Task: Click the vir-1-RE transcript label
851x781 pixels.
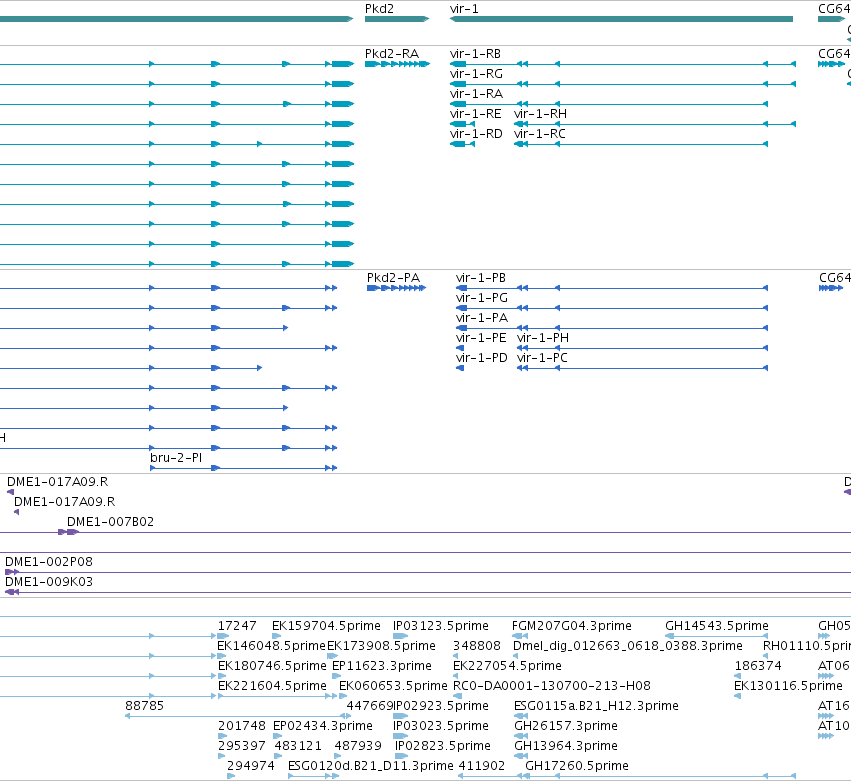Action: click(x=475, y=114)
